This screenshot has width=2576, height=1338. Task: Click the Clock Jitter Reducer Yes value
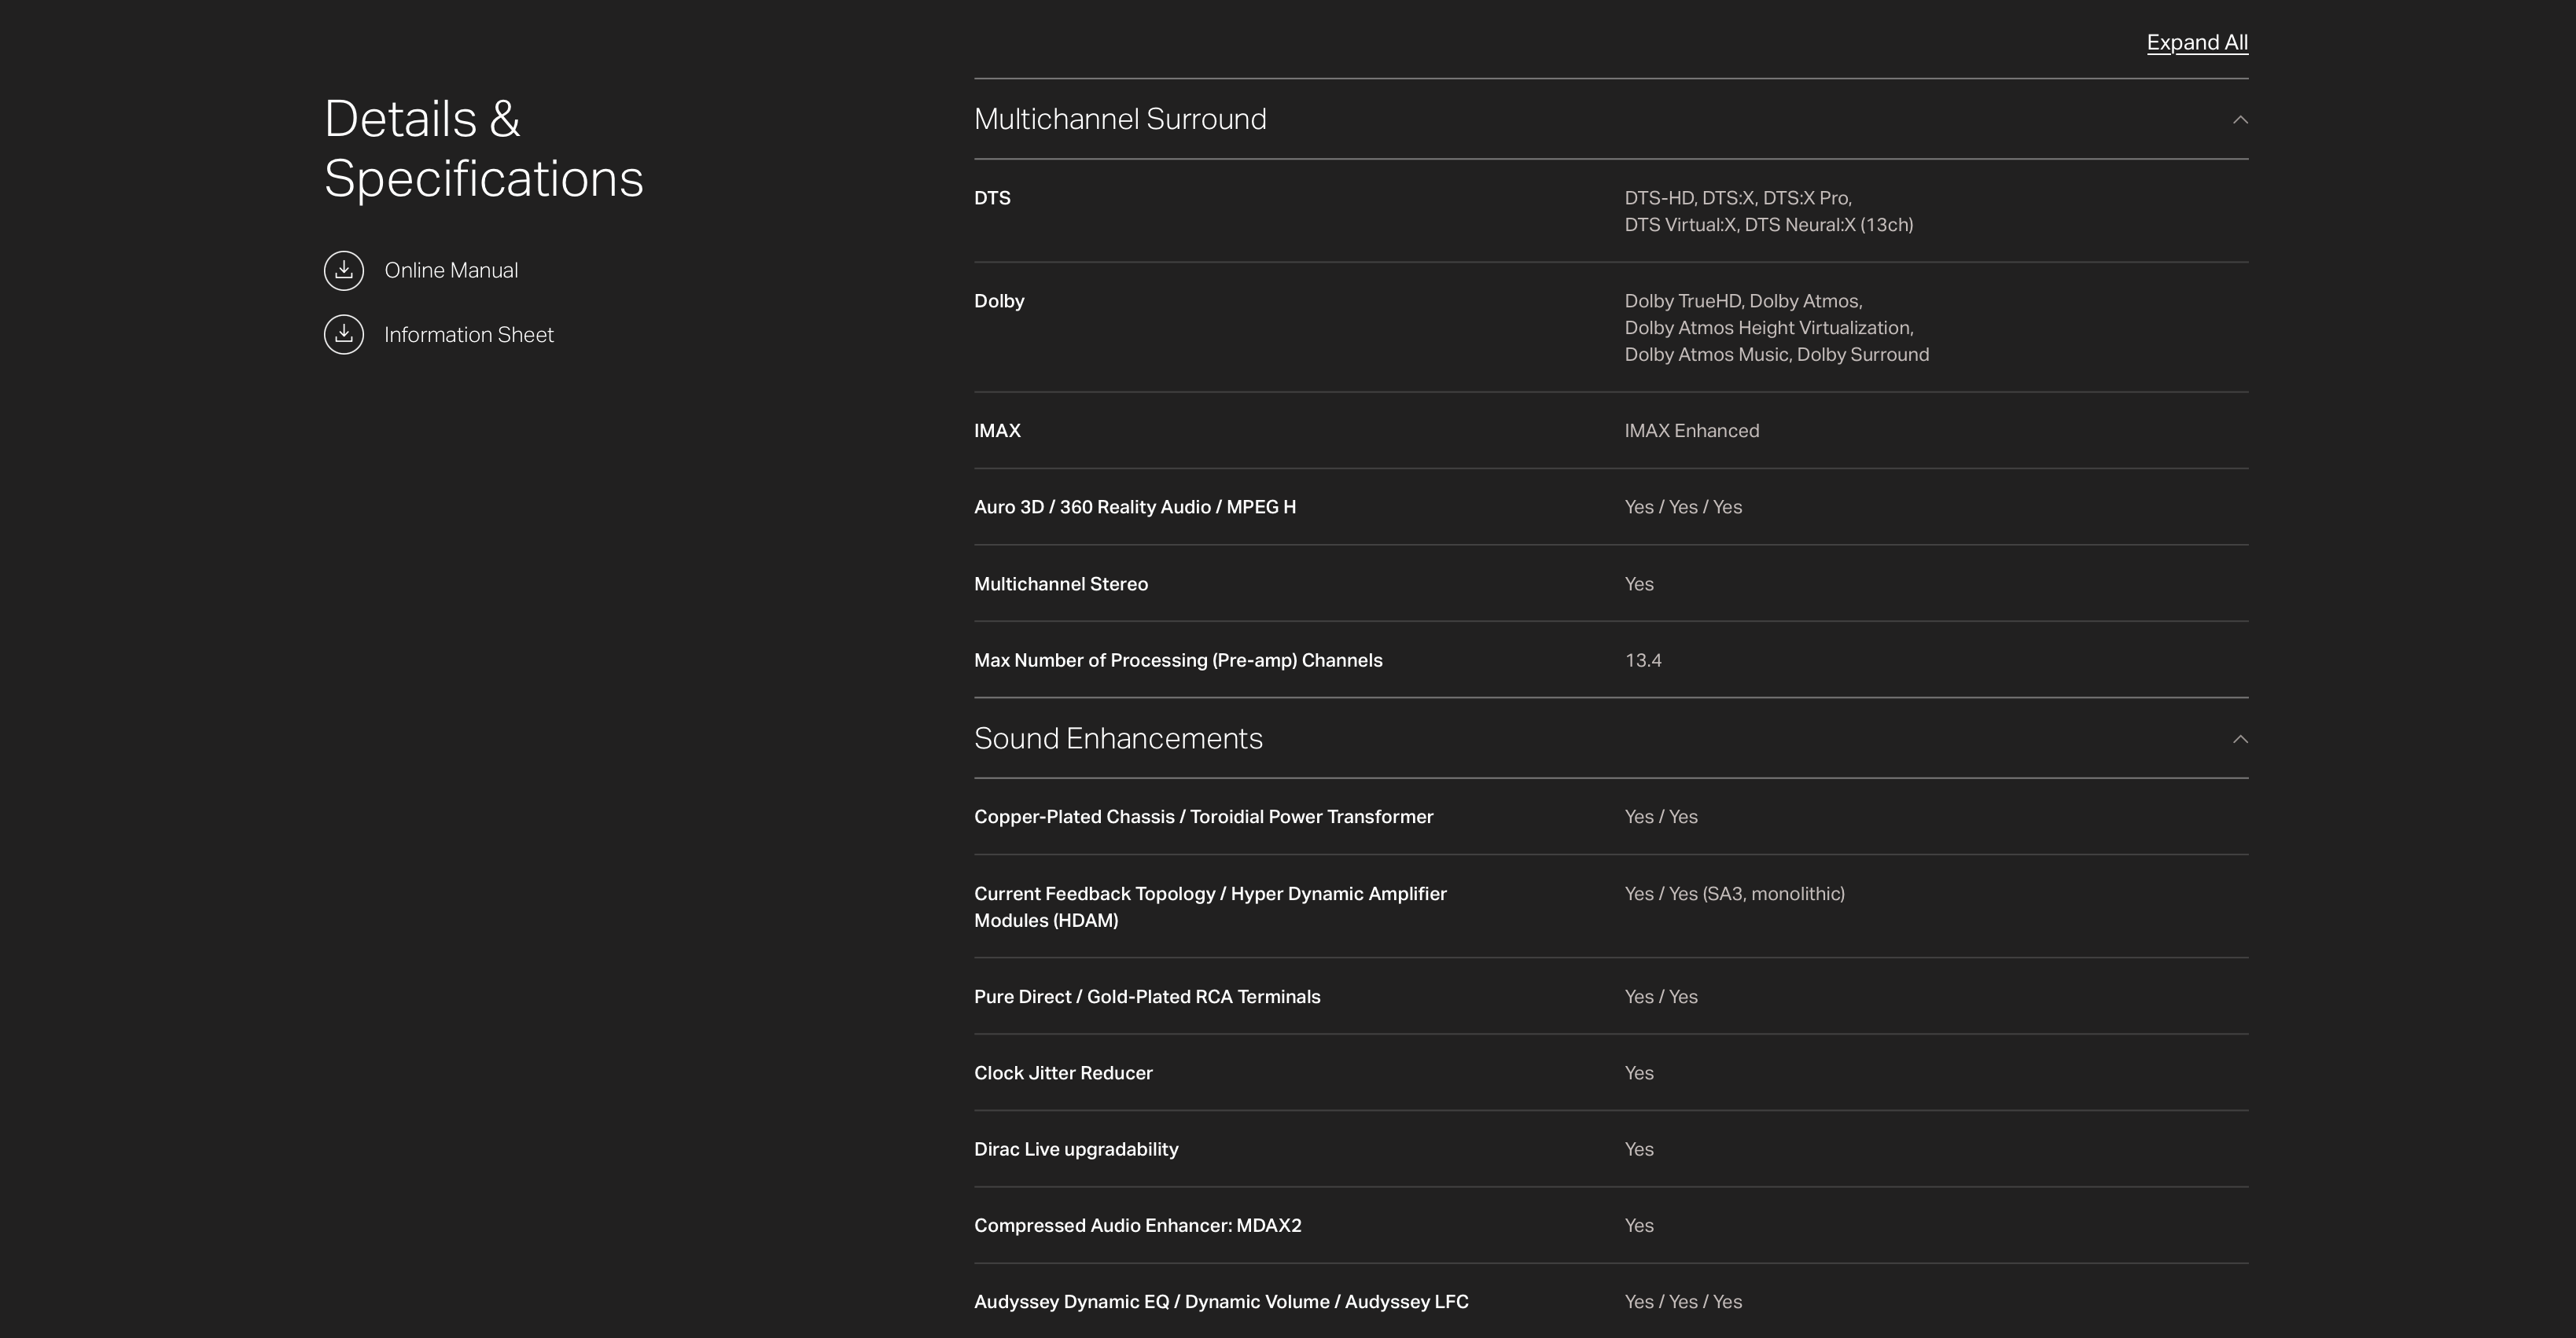pyautogui.click(x=1639, y=1073)
